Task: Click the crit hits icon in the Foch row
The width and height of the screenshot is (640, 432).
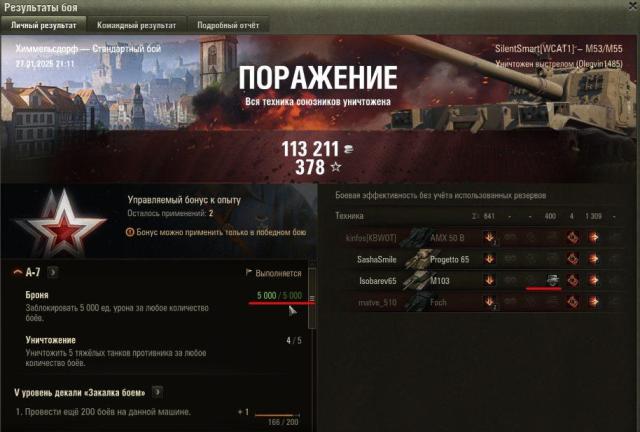Action: click(x=573, y=302)
